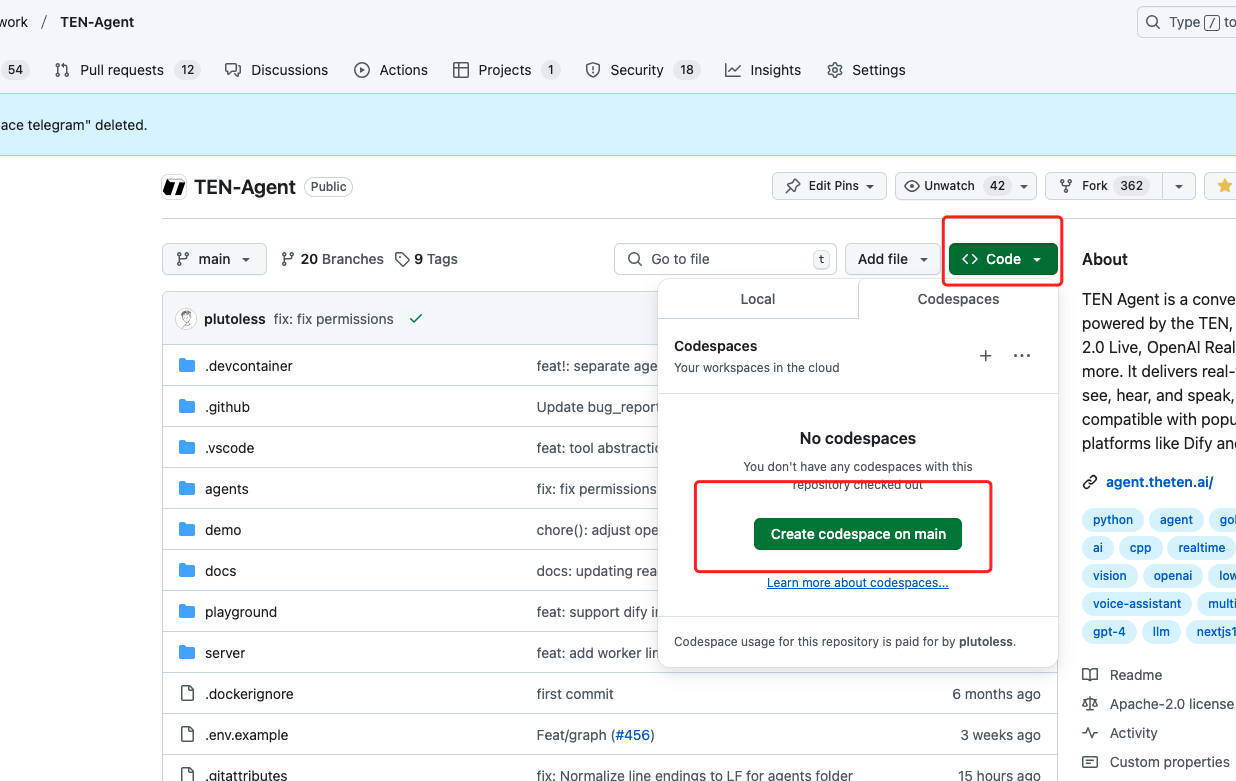
Task: Click the link icon beside agent.theten.ai
Action: [1090, 482]
